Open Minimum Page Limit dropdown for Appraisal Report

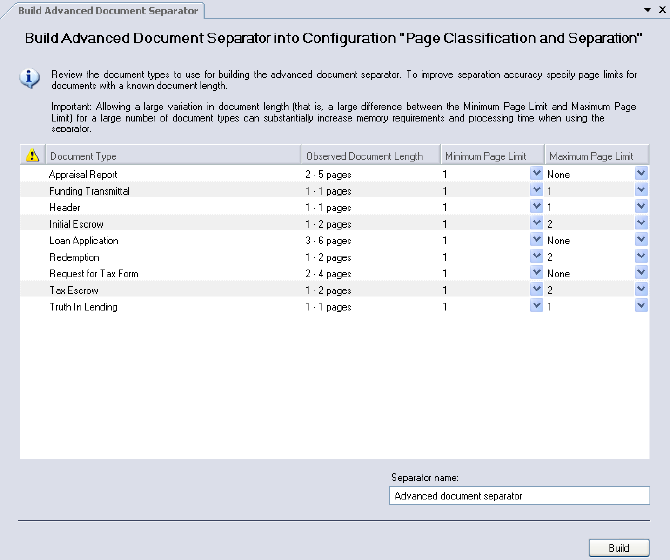[x=536, y=174]
